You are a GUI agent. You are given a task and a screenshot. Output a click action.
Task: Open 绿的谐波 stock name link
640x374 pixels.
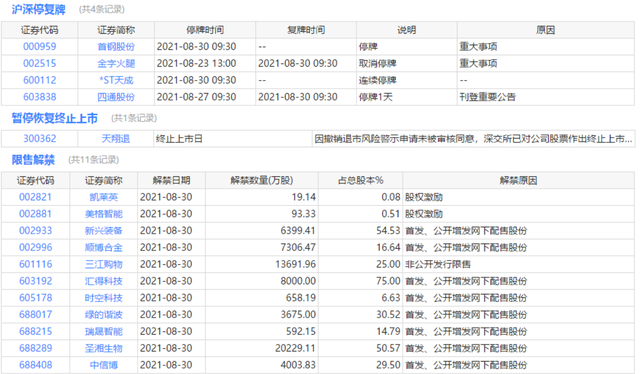(x=104, y=314)
